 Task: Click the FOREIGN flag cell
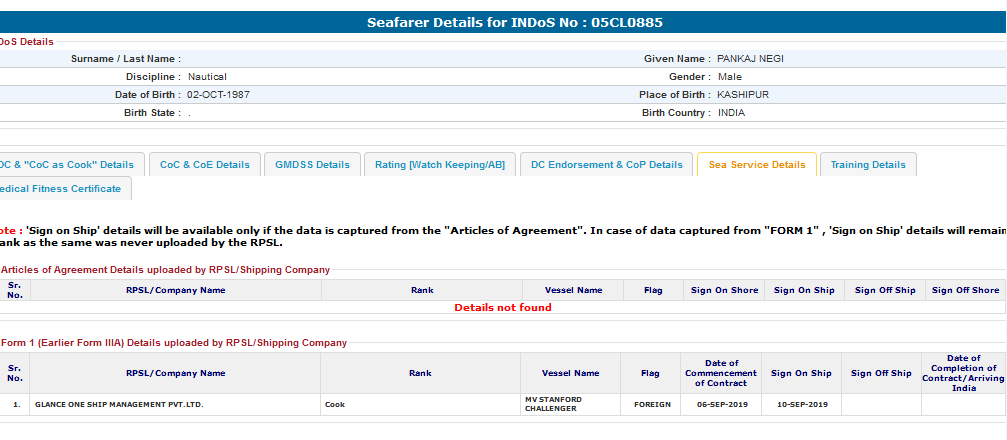(x=652, y=405)
